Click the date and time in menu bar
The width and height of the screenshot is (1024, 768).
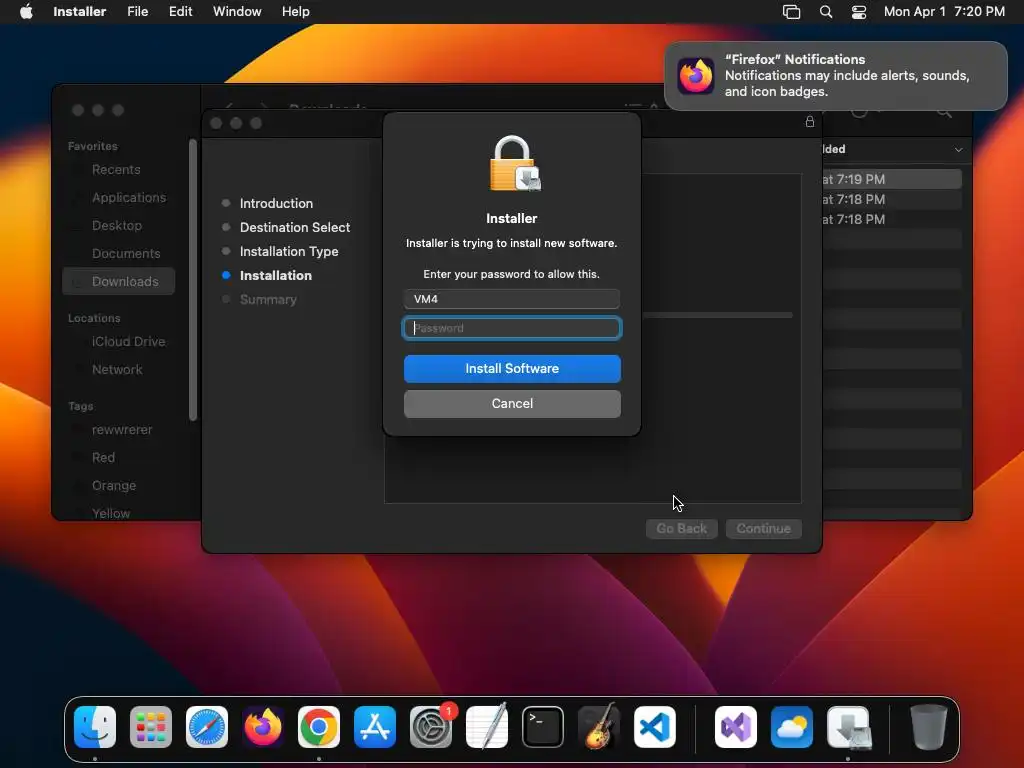click(x=944, y=12)
